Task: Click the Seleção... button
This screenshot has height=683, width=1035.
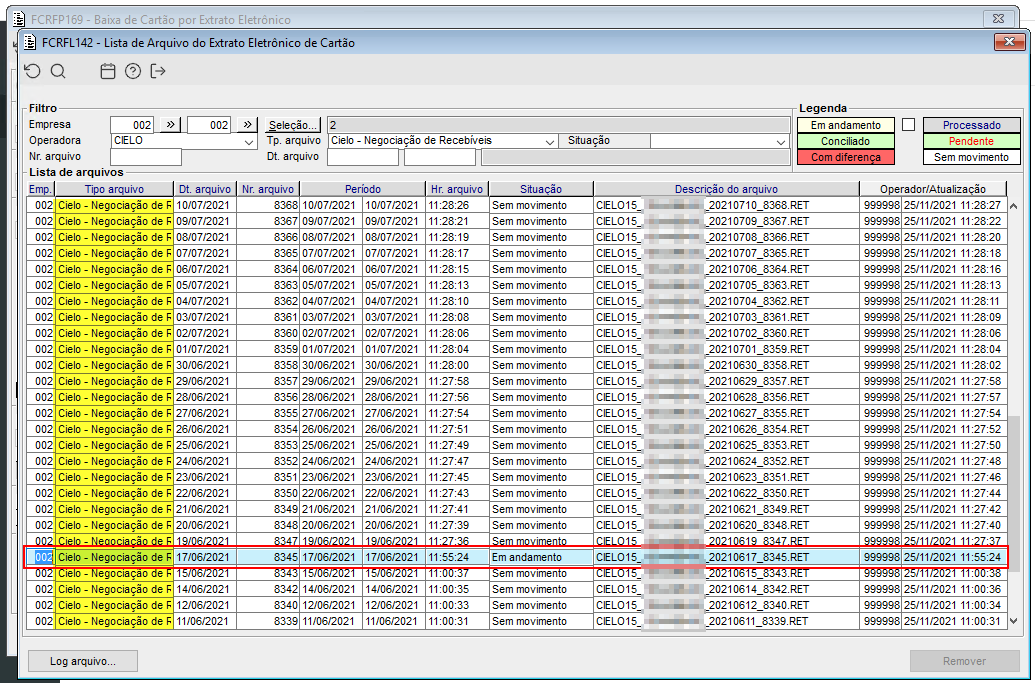Action: [x=293, y=125]
